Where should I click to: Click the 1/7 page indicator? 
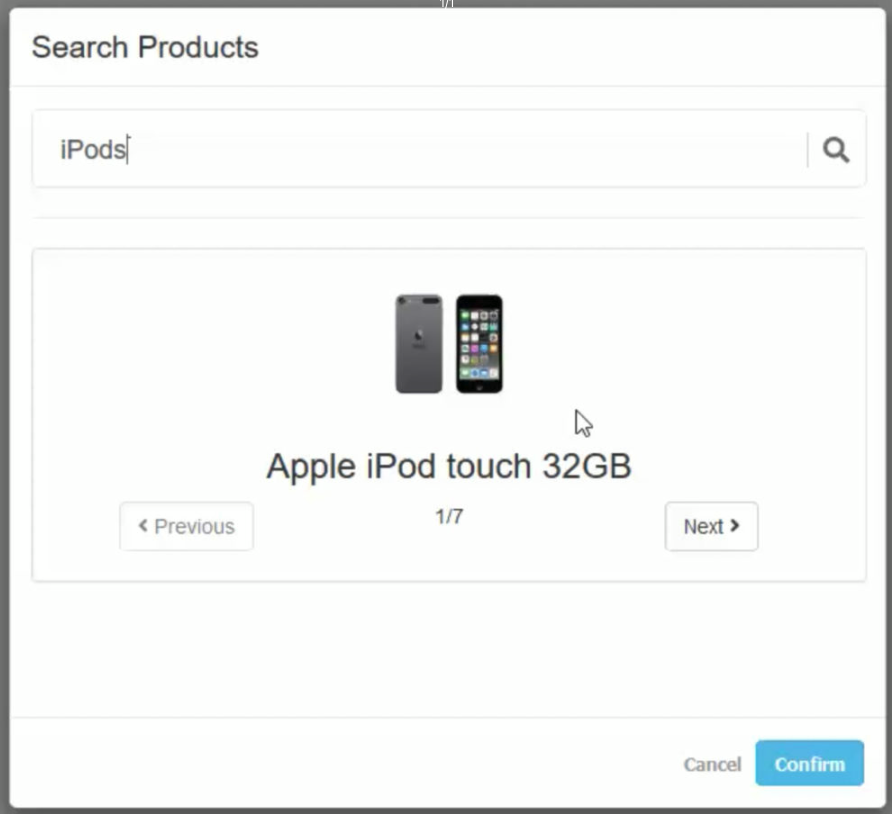[x=449, y=517]
